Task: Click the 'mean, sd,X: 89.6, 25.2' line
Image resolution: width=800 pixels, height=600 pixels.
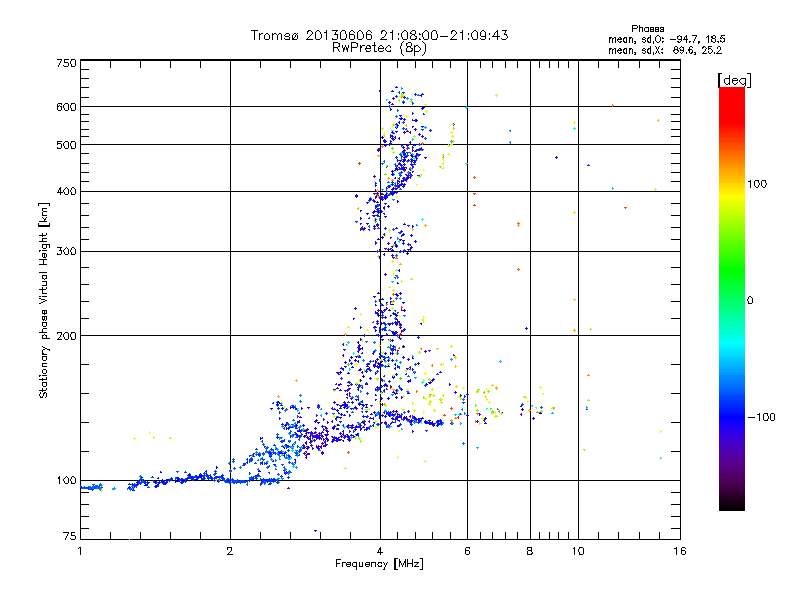Action: [665, 50]
